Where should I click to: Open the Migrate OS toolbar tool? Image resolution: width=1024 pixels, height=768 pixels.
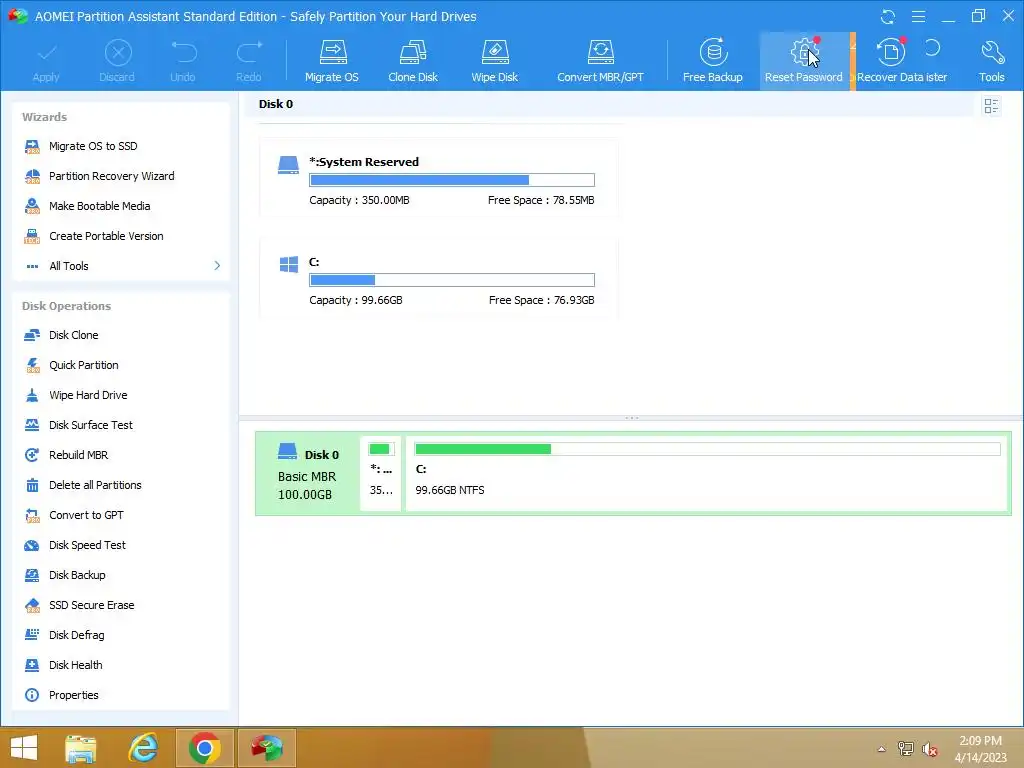(332, 61)
